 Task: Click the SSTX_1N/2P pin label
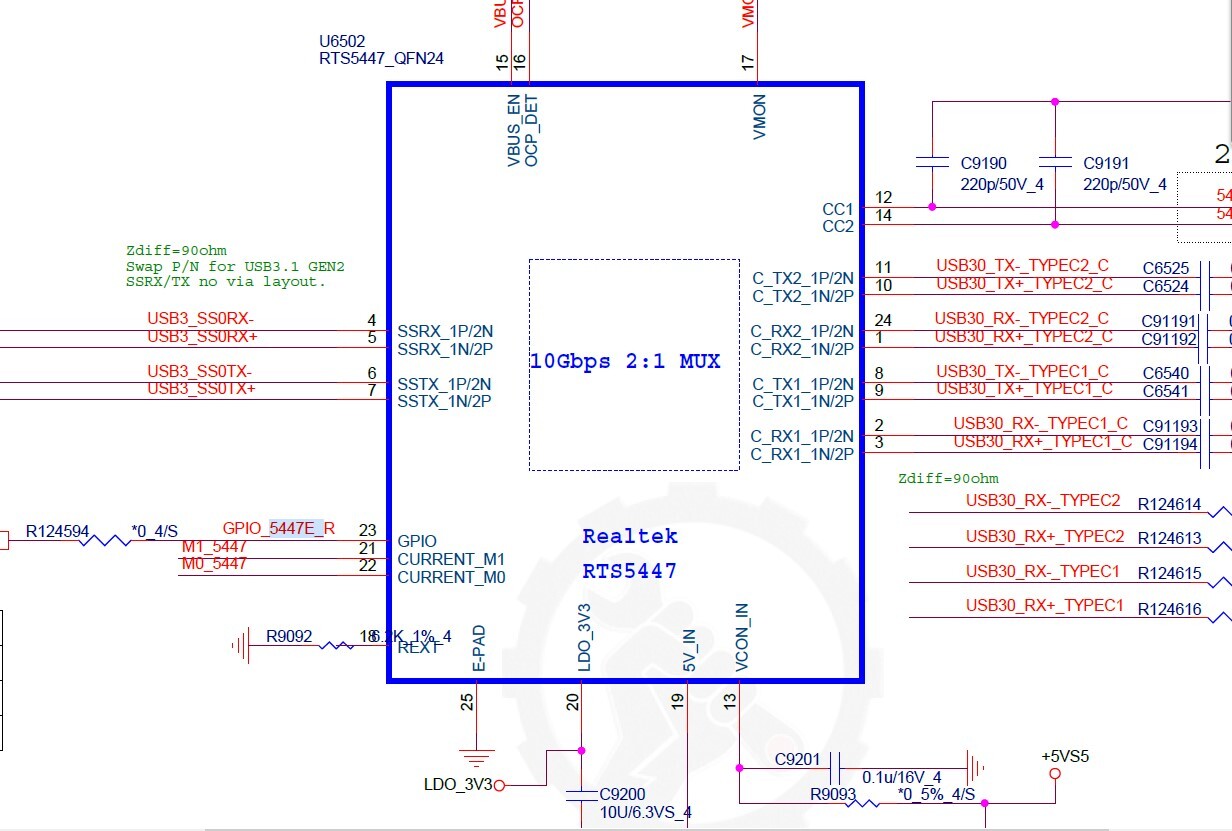coord(445,401)
